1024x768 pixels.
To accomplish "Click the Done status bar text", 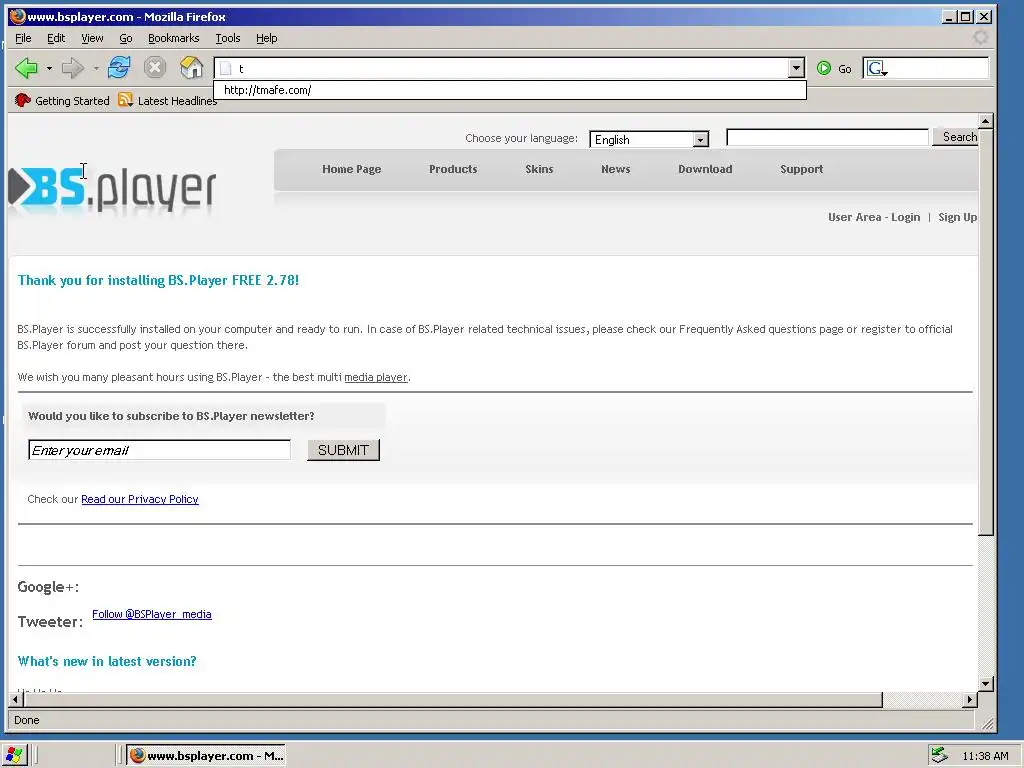I will point(27,720).
